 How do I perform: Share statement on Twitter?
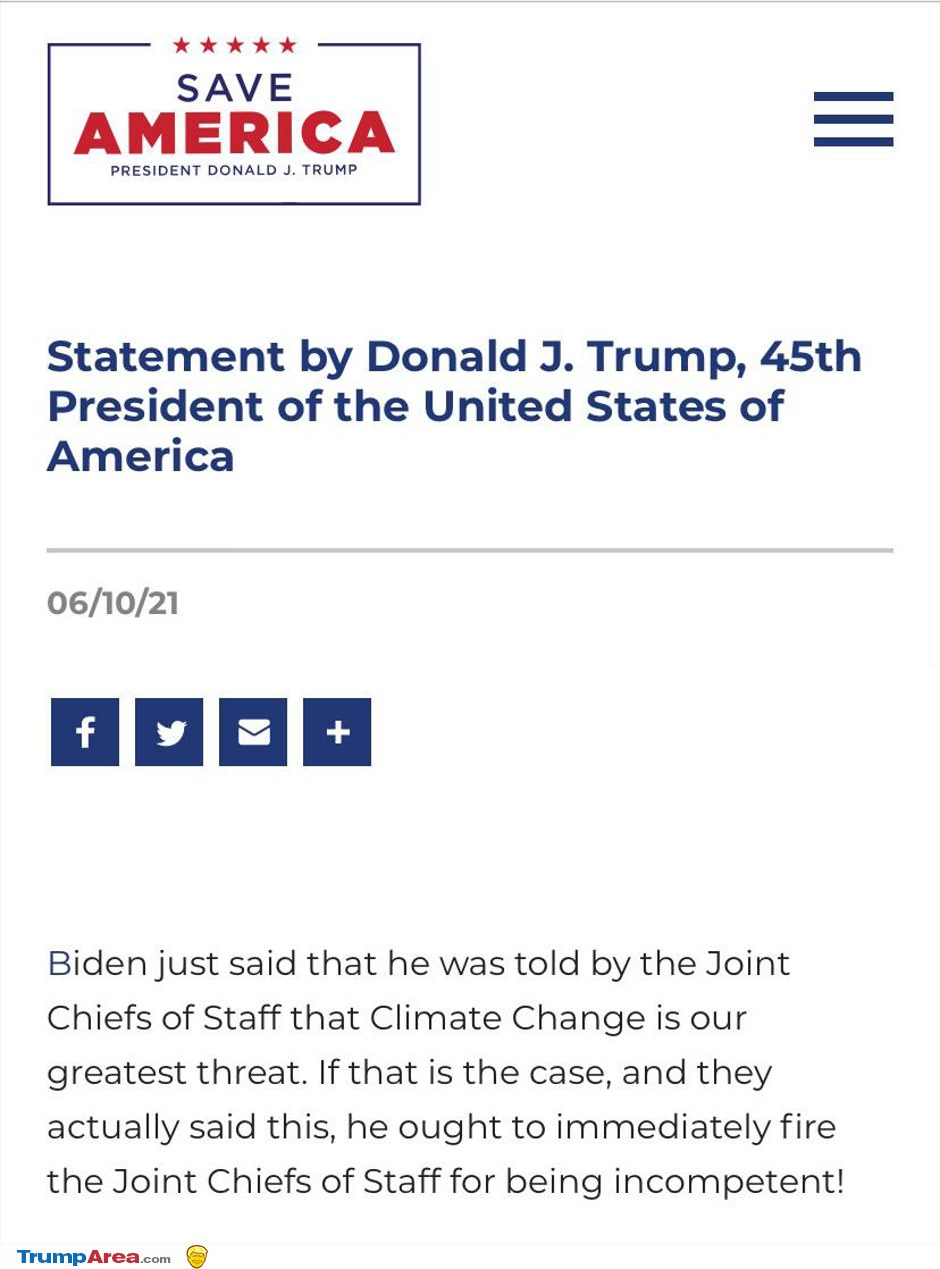tap(169, 732)
